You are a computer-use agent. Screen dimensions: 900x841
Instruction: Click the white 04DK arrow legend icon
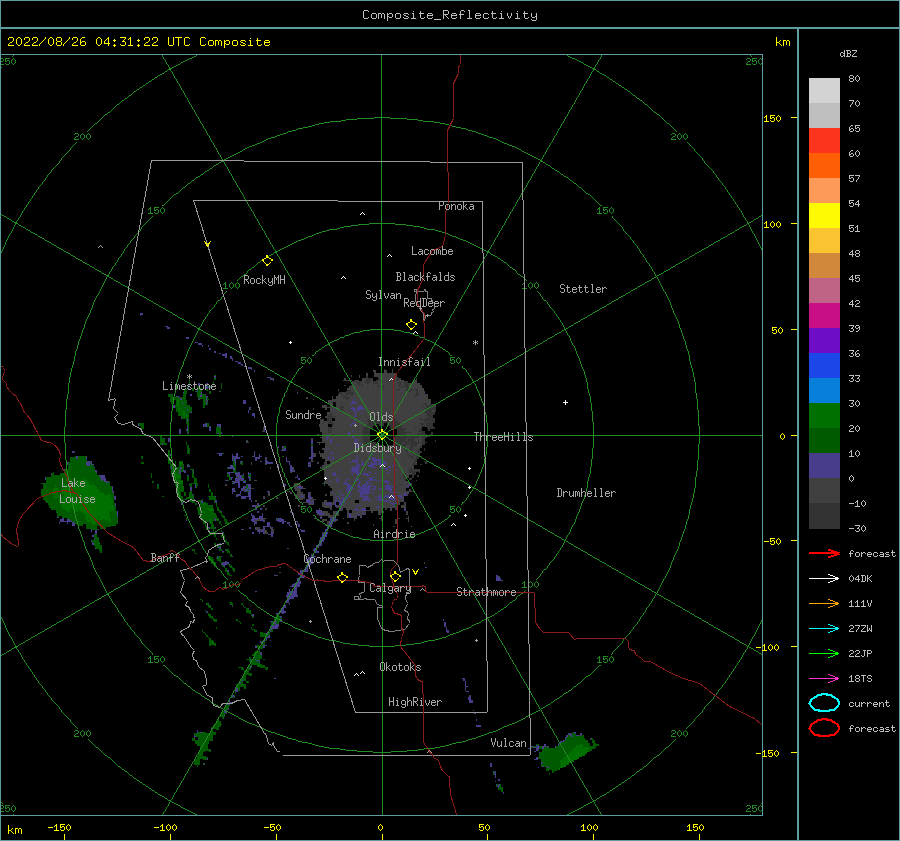pyautogui.click(x=824, y=579)
